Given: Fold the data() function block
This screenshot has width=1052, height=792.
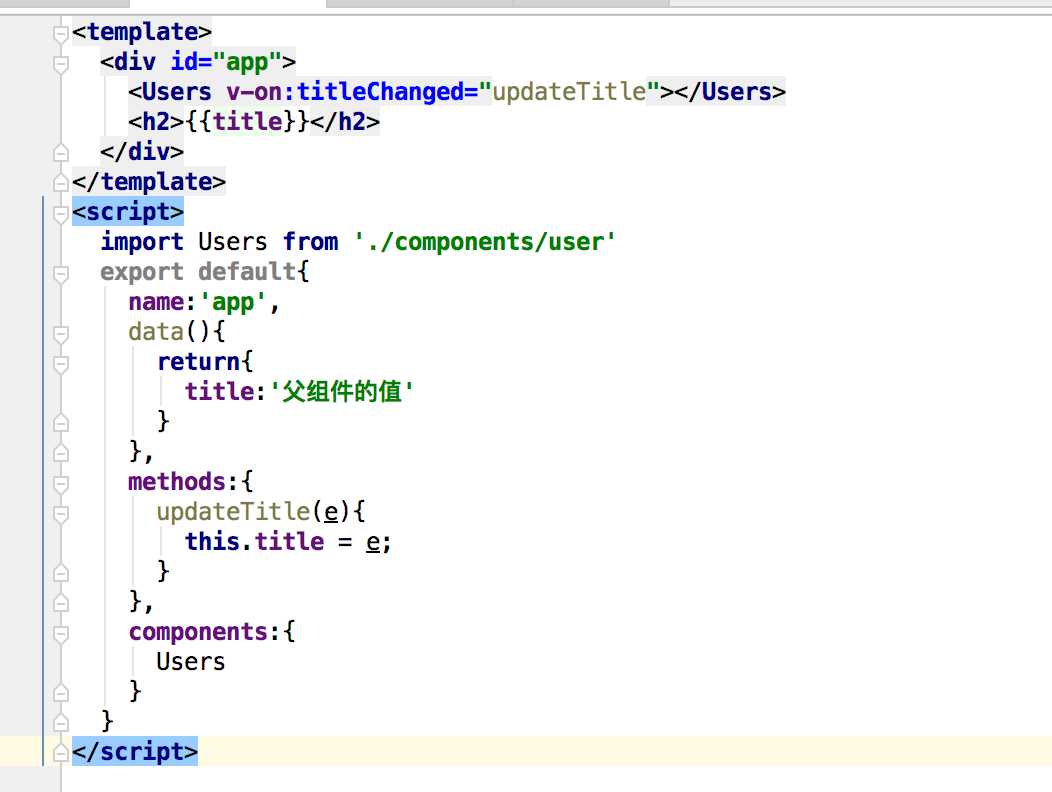Looking at the screenshot, I should point(60,333).
